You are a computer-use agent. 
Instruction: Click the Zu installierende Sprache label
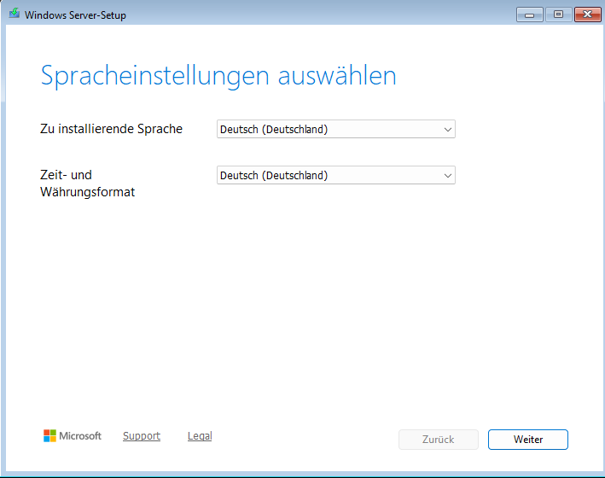(x=111, y=129)
